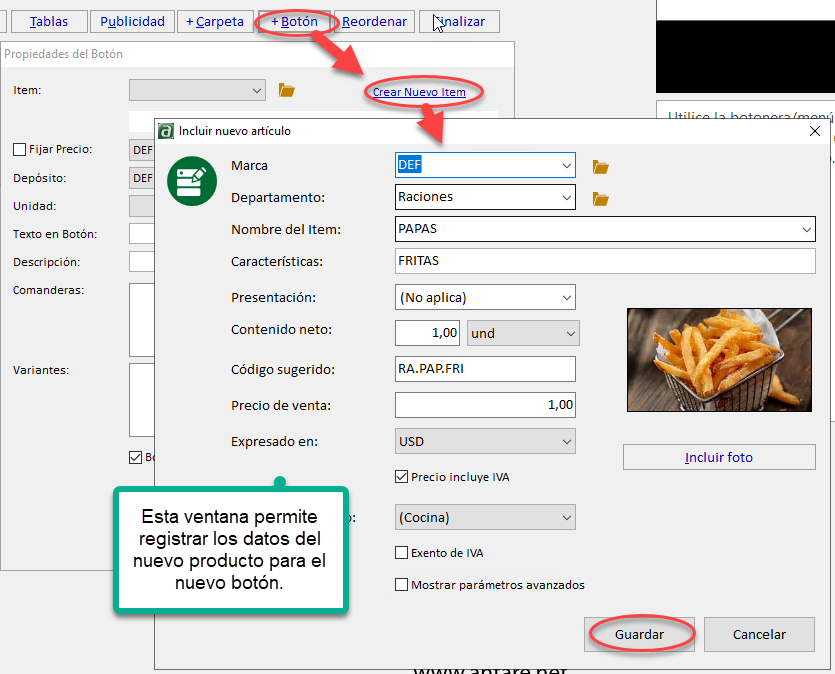The width and height of the screenshot is (835, 674).
Task: Click the folder icon next to Marca
Action: pyautogui.click(x=600, y=167)
